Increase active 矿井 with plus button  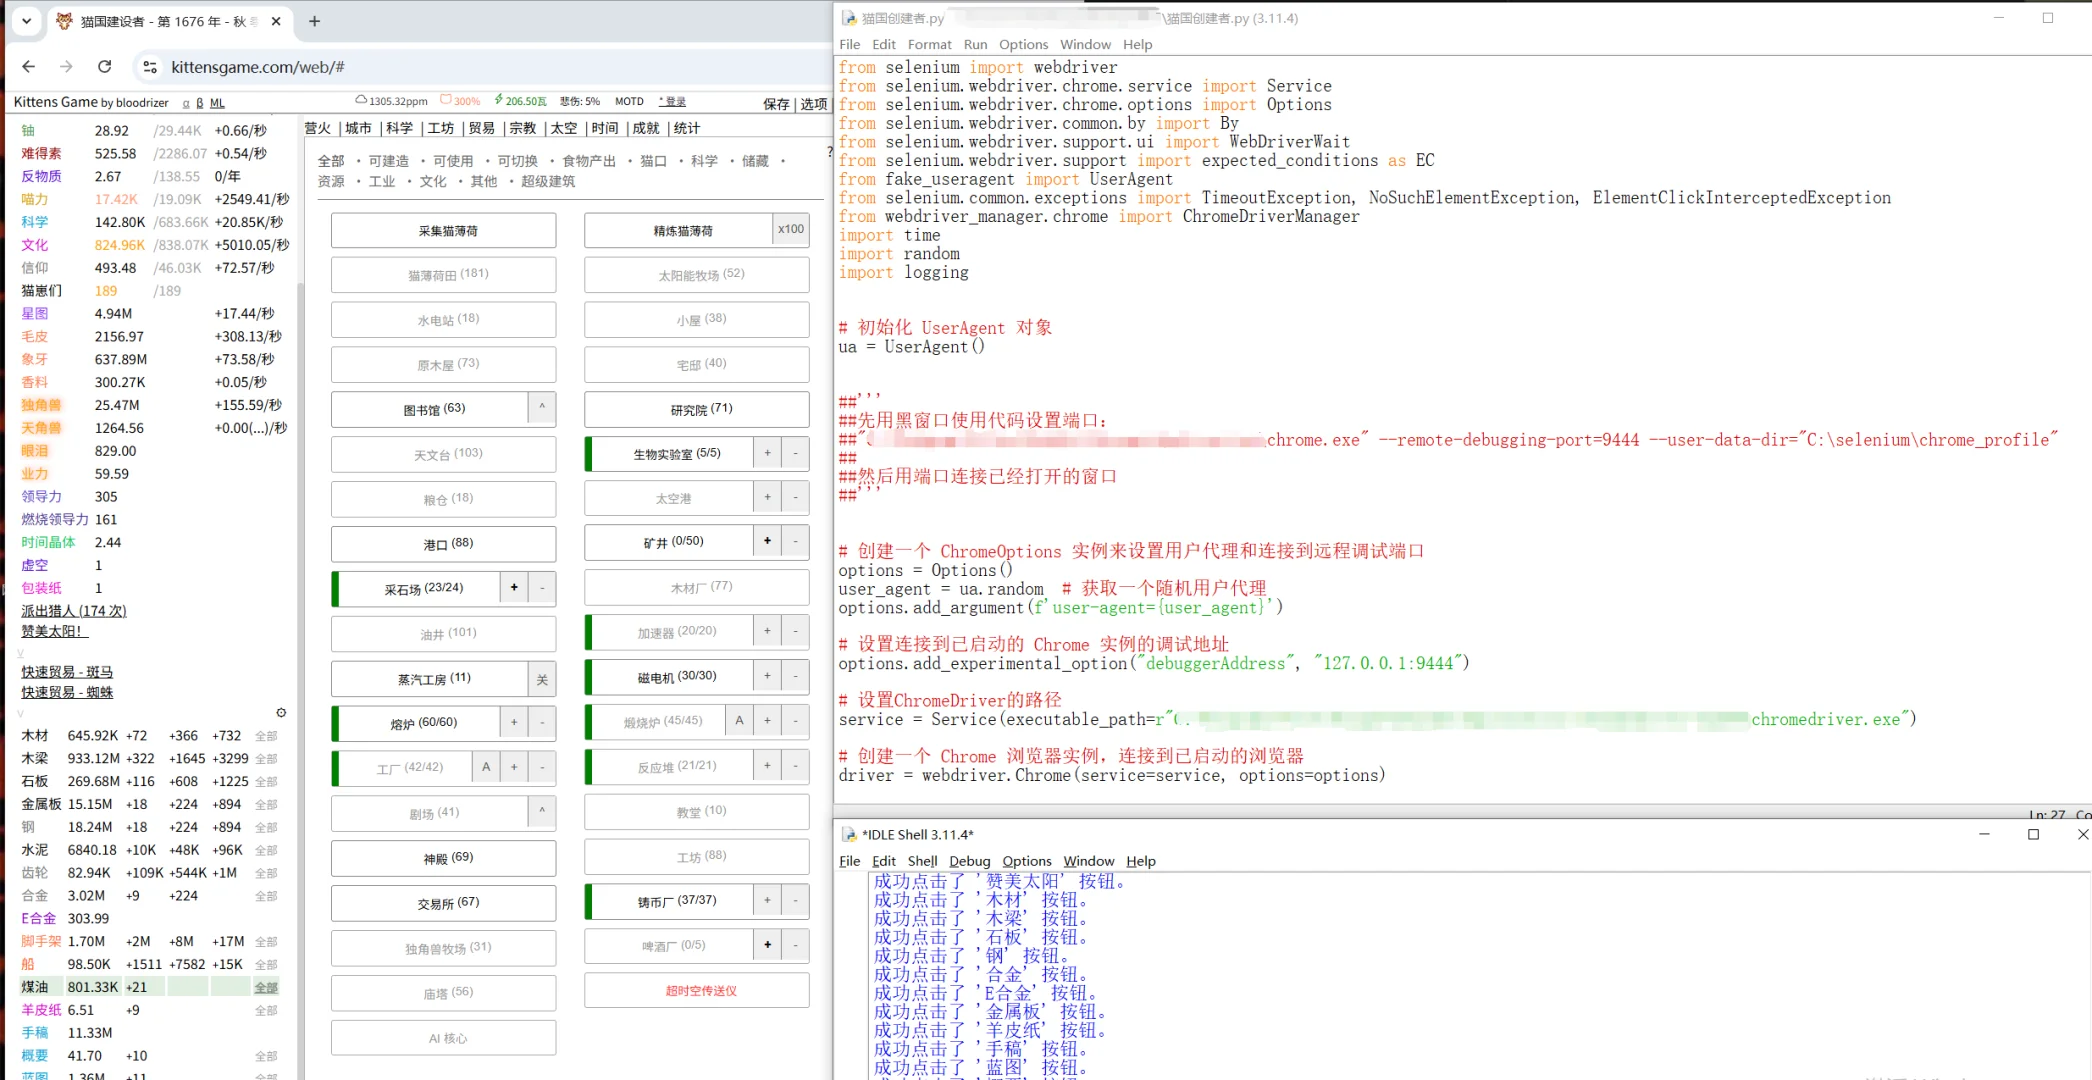(767, 541)
